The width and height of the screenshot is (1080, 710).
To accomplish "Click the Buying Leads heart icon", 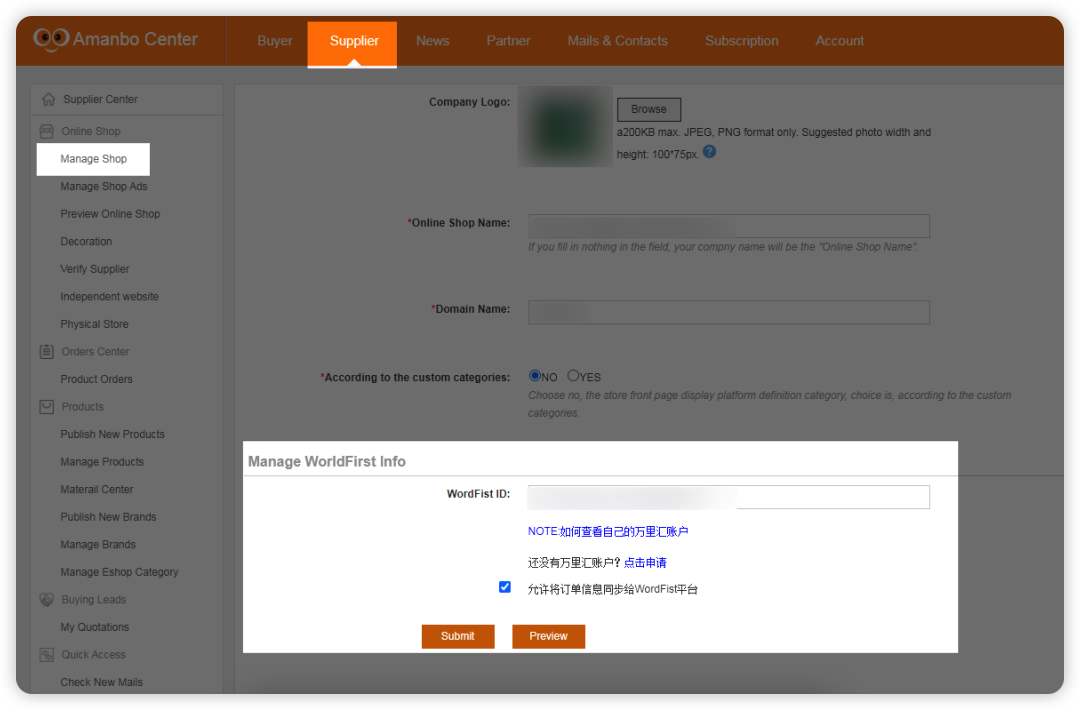I will click(x=47, y=600).
